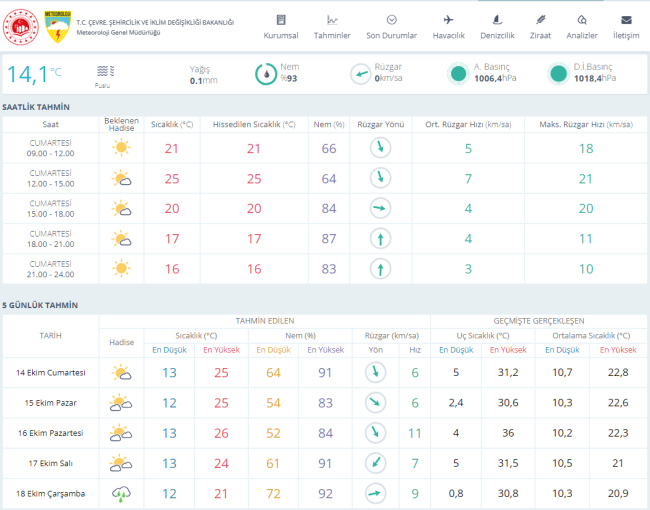Click the Hissedilen Sıcaklık column header
Image resolution: width=650 pixels, height=510 pixels.
coord(254,124)
